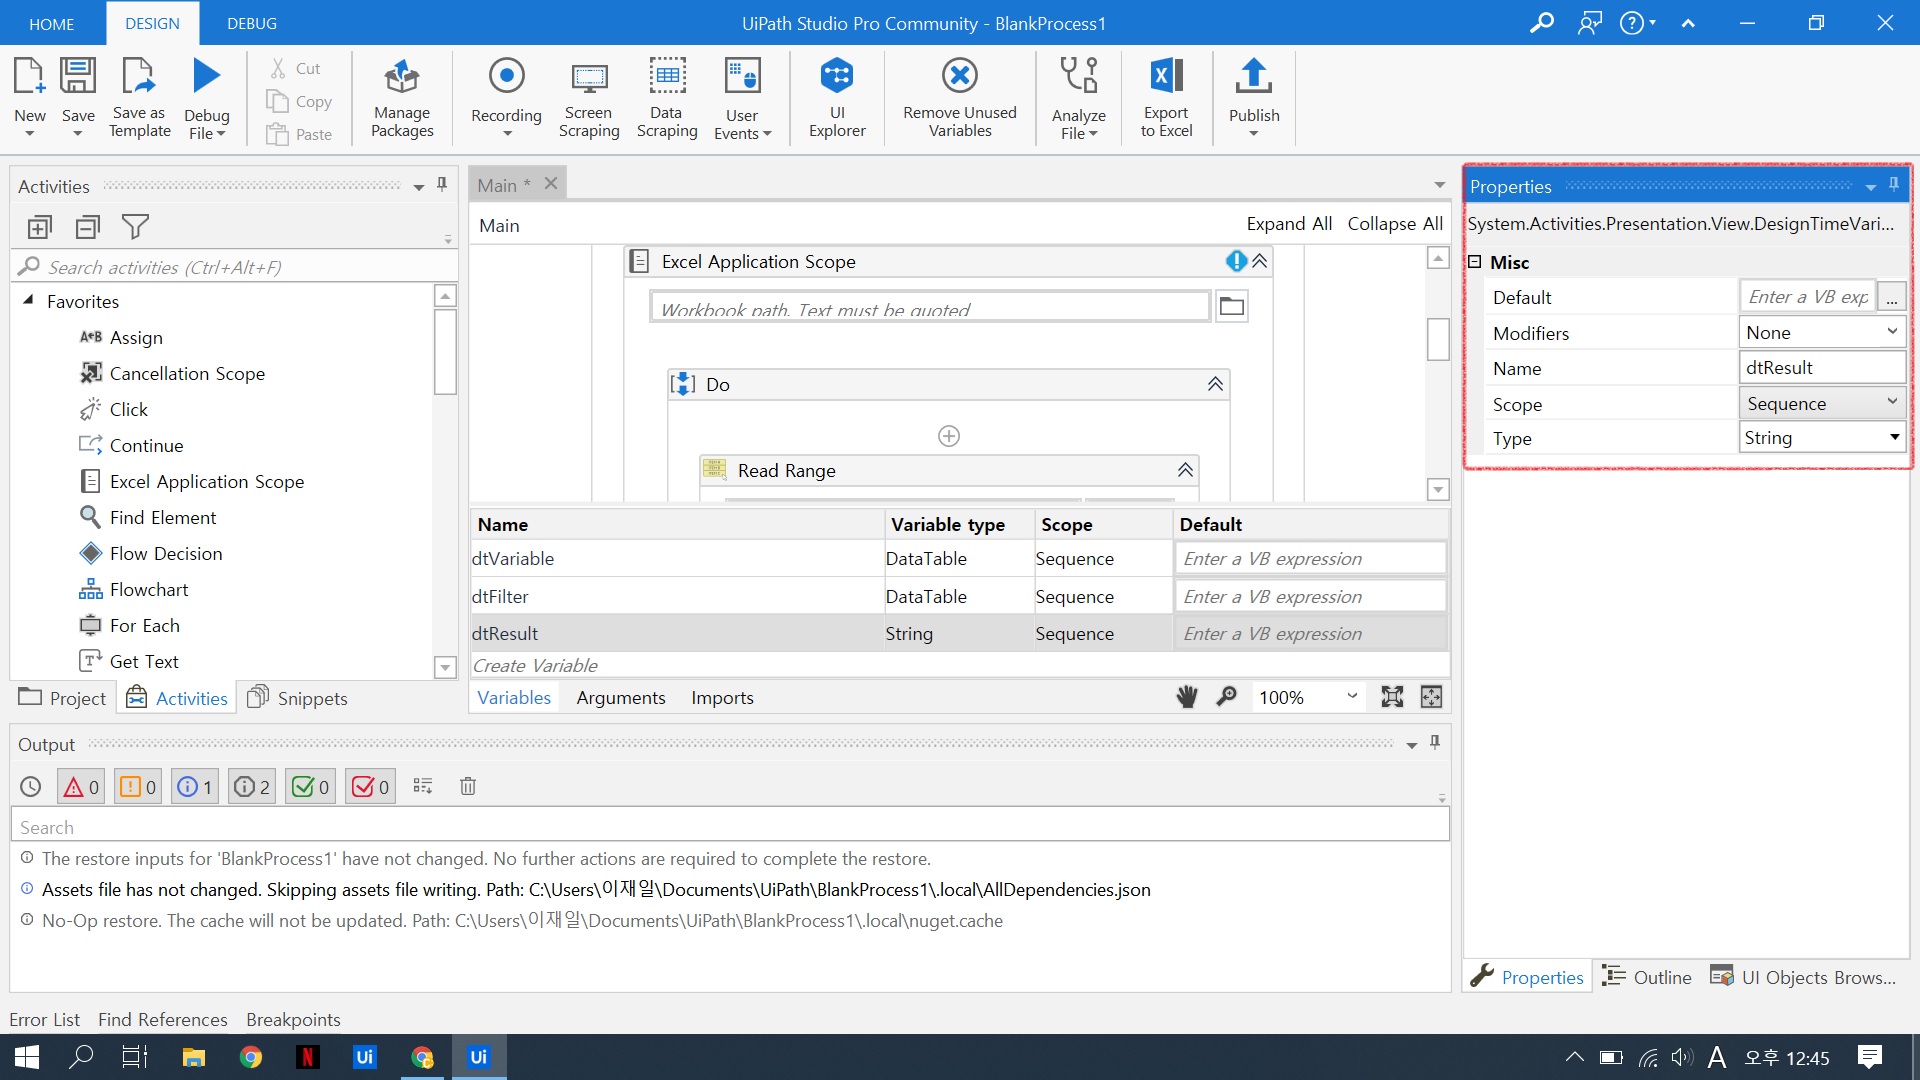The height and width of the screenshot is (1080, 1920).
Task: Switch to the DEBUG ribbon tab
Action: pos(252,23)
